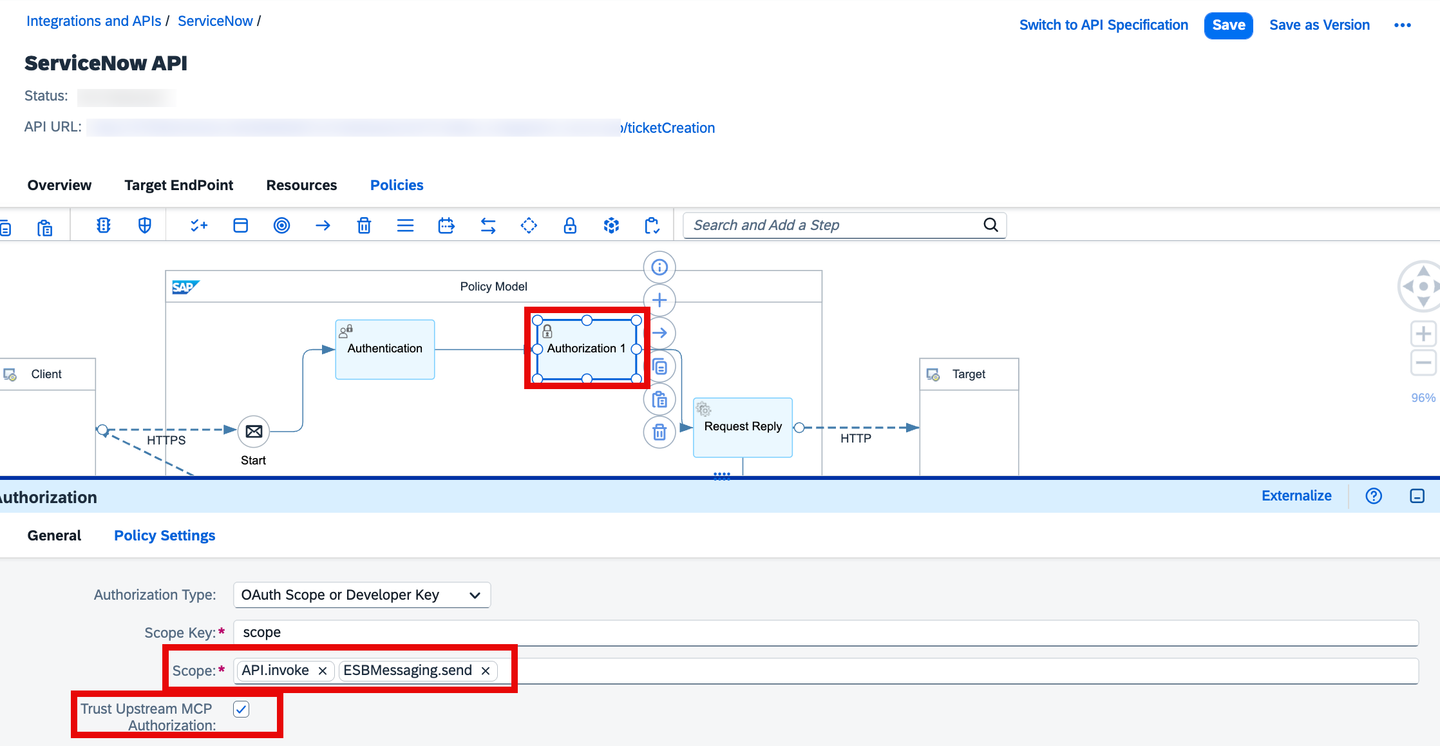Image resolution: width=1440 pixels, height=746 pixels.
Task: Click the zoom in plus button
Action: 1423,333
